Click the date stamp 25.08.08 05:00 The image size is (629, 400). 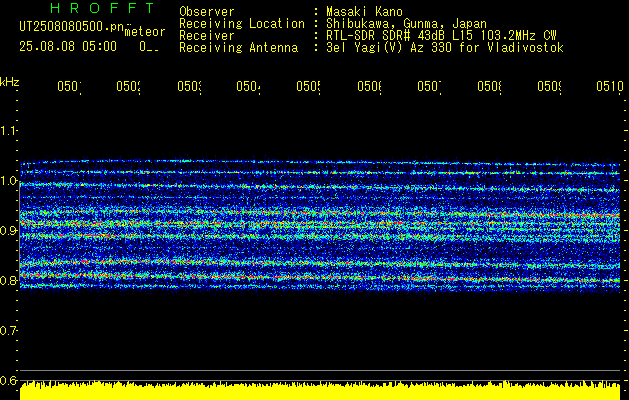(x=68, y=47)
